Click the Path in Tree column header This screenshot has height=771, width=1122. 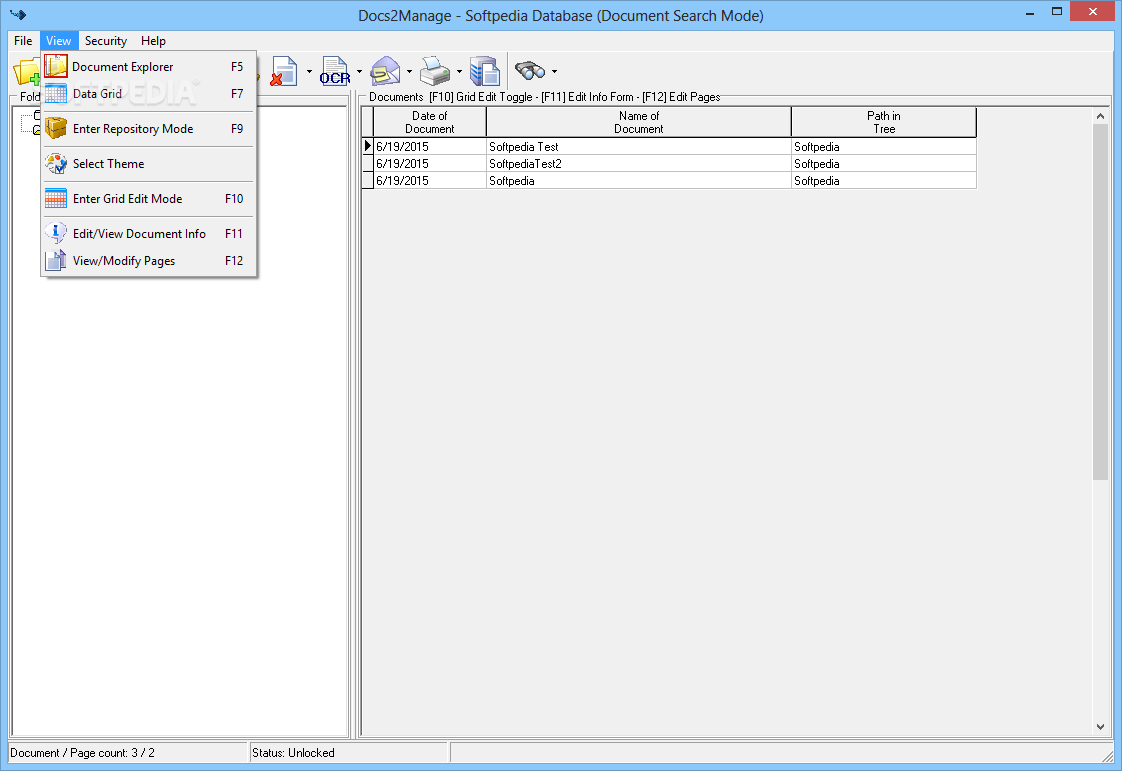coord(884,122)
